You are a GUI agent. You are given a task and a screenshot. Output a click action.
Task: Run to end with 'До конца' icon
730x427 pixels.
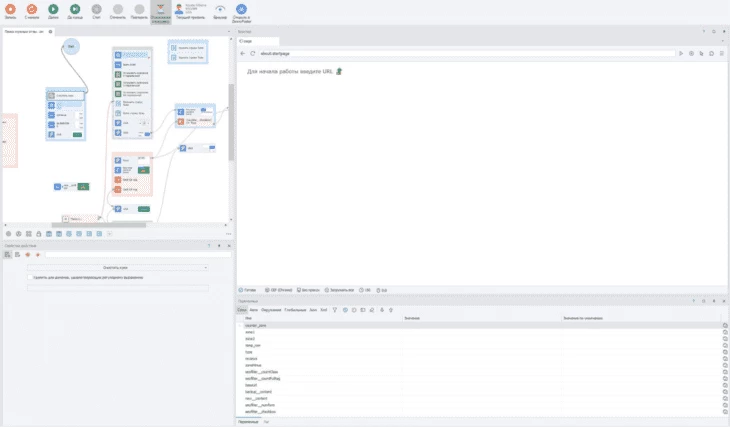75,10
